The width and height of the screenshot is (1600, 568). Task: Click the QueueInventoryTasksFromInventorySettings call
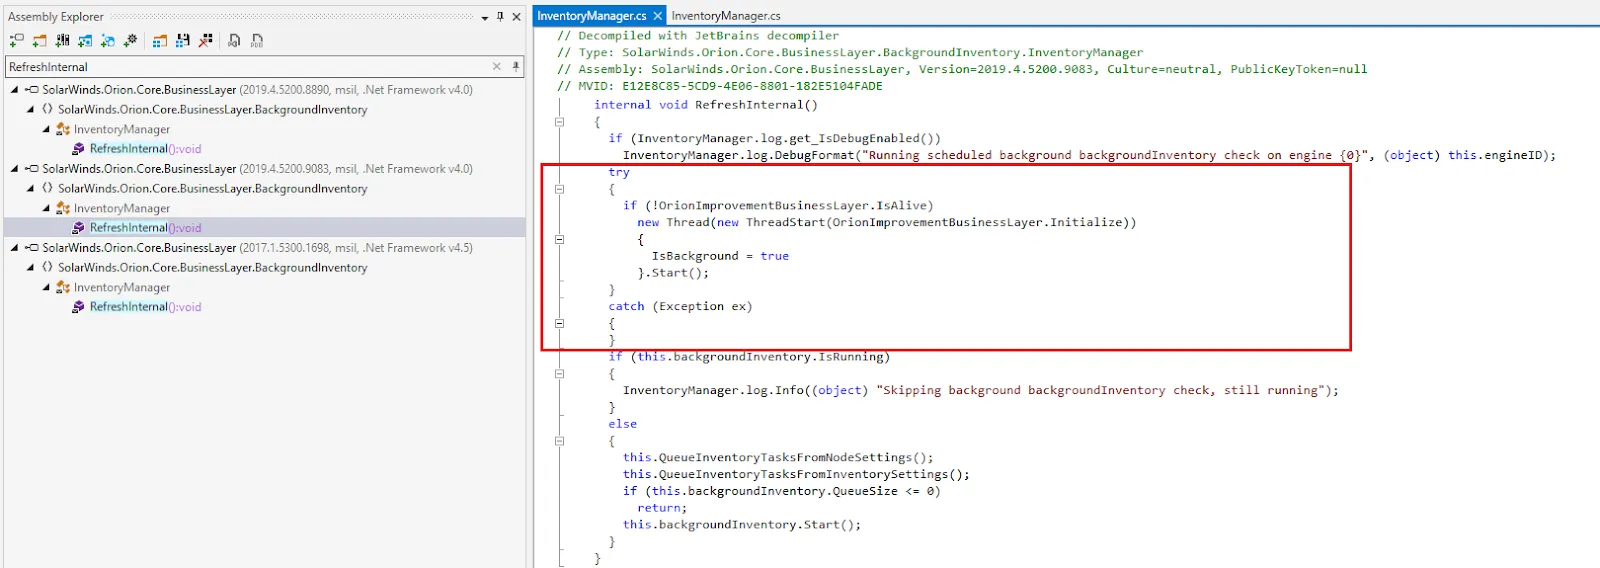tap(796, 474)
